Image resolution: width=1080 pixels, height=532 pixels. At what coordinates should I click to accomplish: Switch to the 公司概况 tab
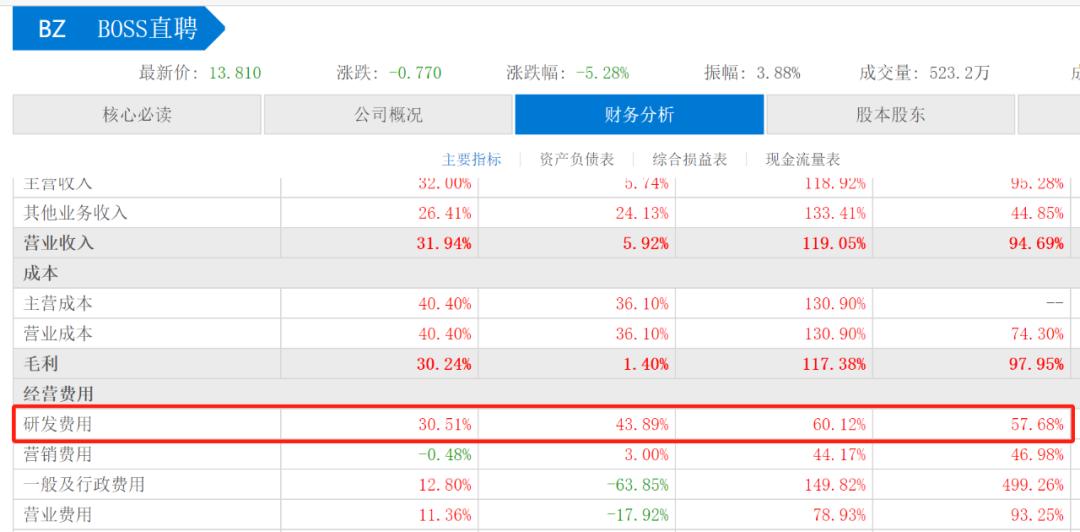[x=388, y=114]
